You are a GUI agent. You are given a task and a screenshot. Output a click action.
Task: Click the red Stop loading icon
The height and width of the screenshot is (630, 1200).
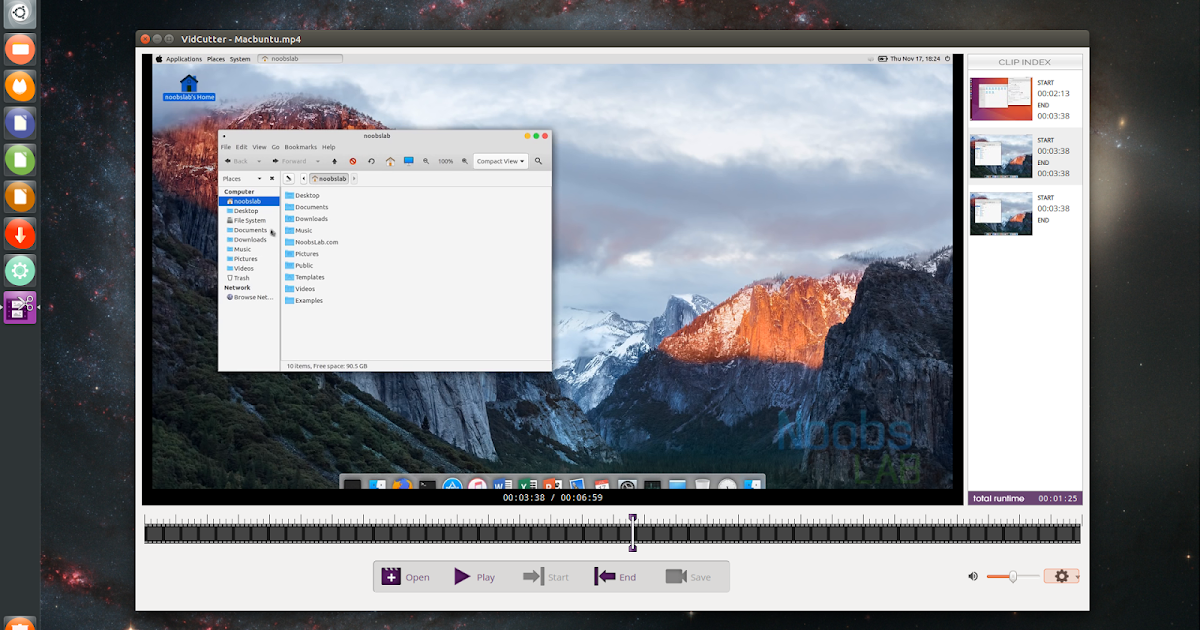(x=352, y=161)
